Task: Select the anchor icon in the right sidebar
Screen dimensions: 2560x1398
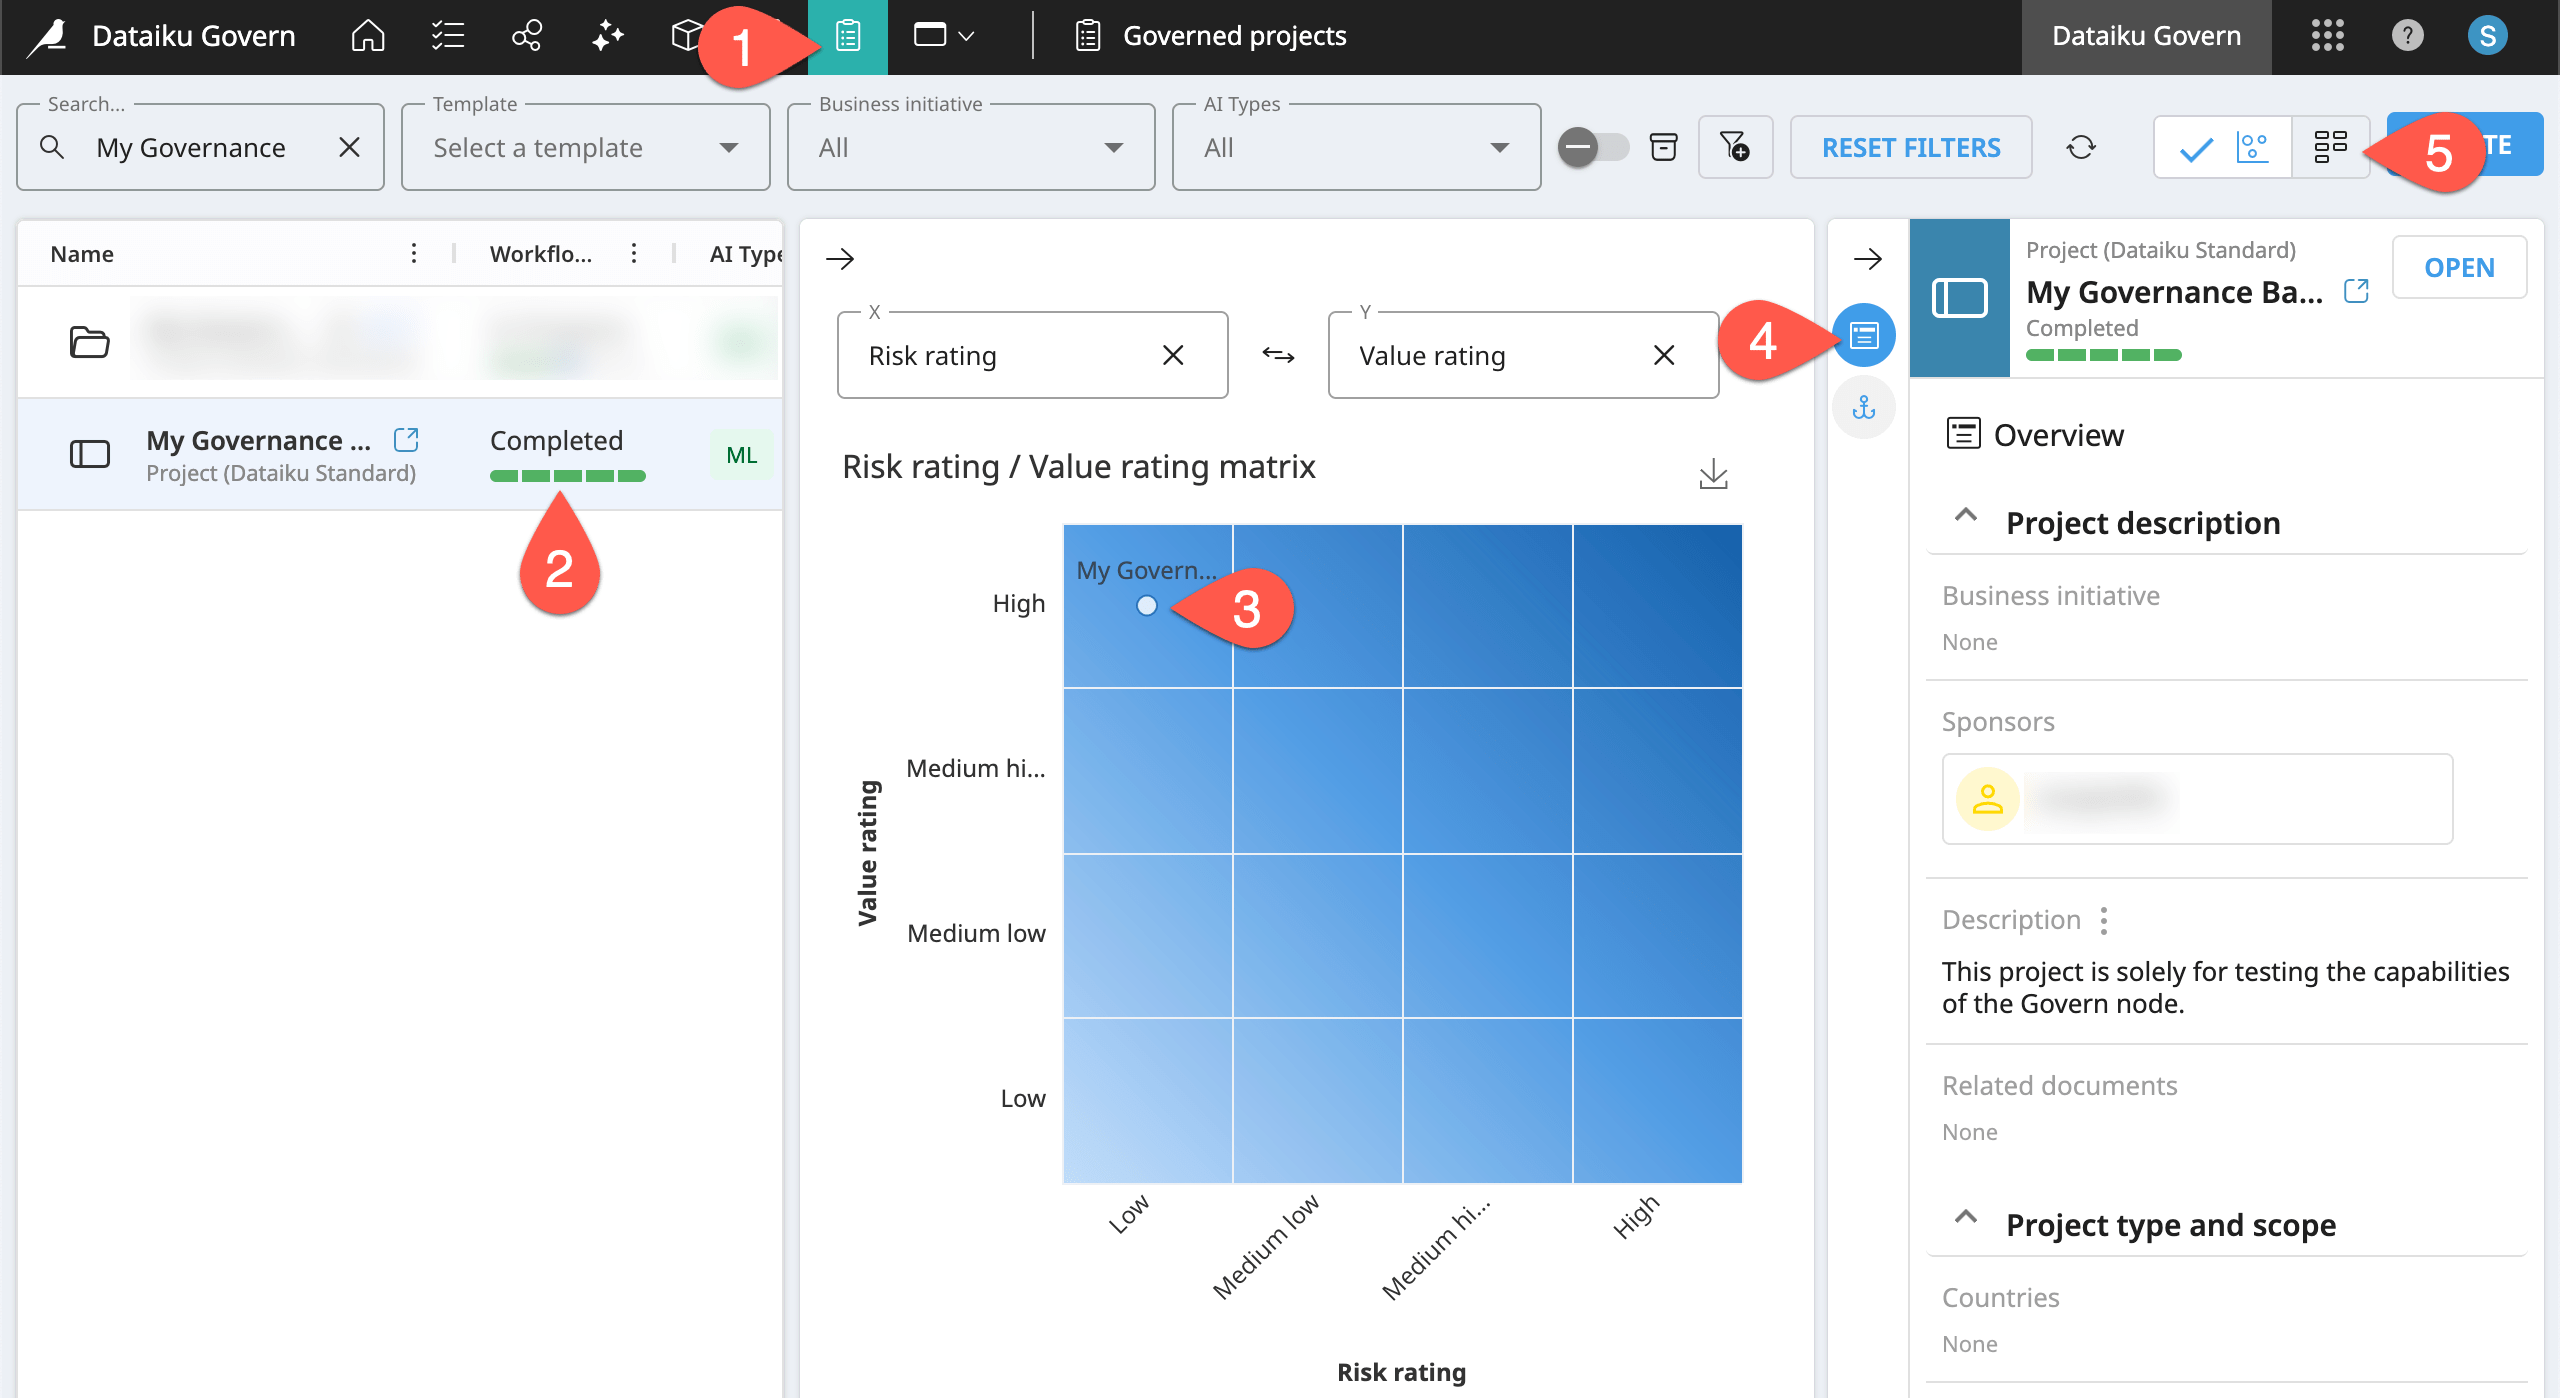Action: click(x=1864, y=407)
